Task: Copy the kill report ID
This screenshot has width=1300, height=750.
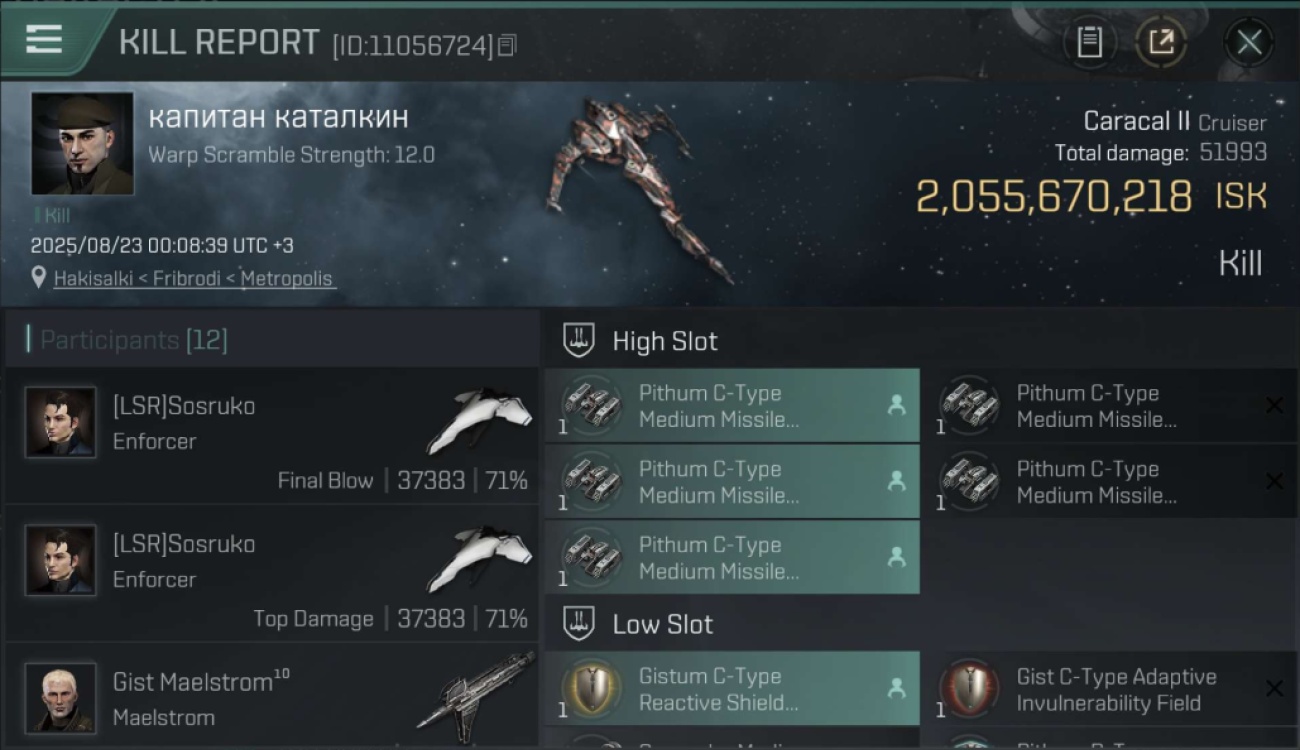Action: 507,45
